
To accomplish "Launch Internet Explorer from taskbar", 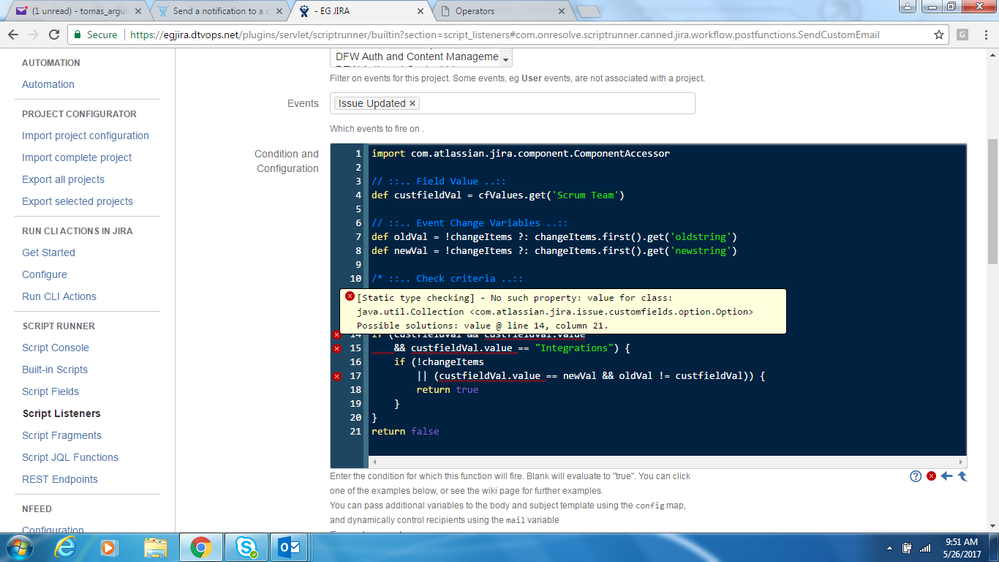I will (64, 547).
